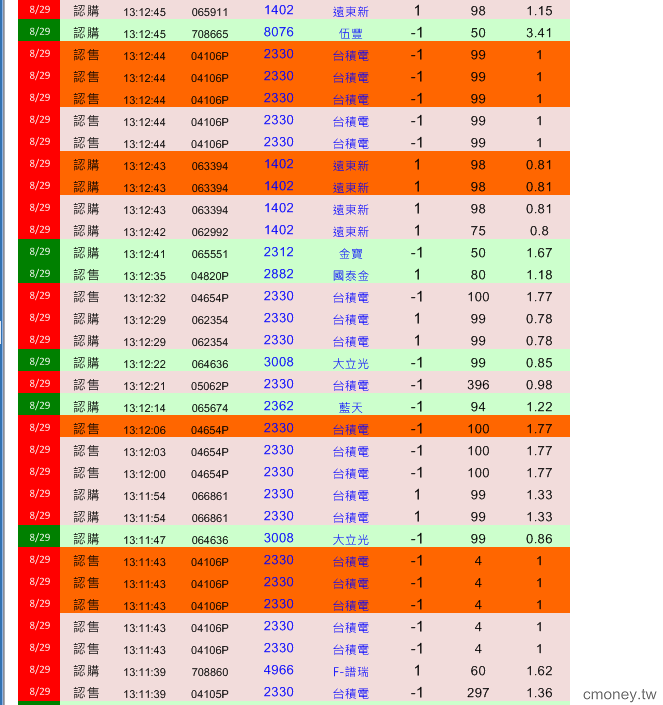
Task: Click 2330 in the 04105P row
Action: click(x=278, y=692)
